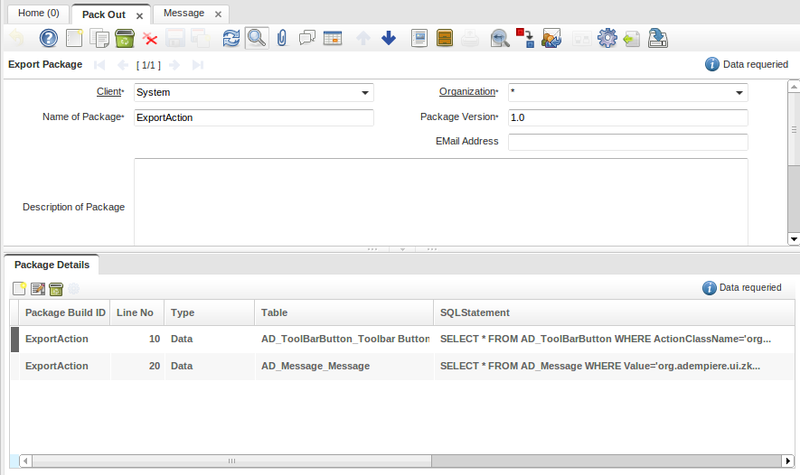Expand the Client dropdown
The height and width of the screenshot is (475, 800).
pos(365,93)
